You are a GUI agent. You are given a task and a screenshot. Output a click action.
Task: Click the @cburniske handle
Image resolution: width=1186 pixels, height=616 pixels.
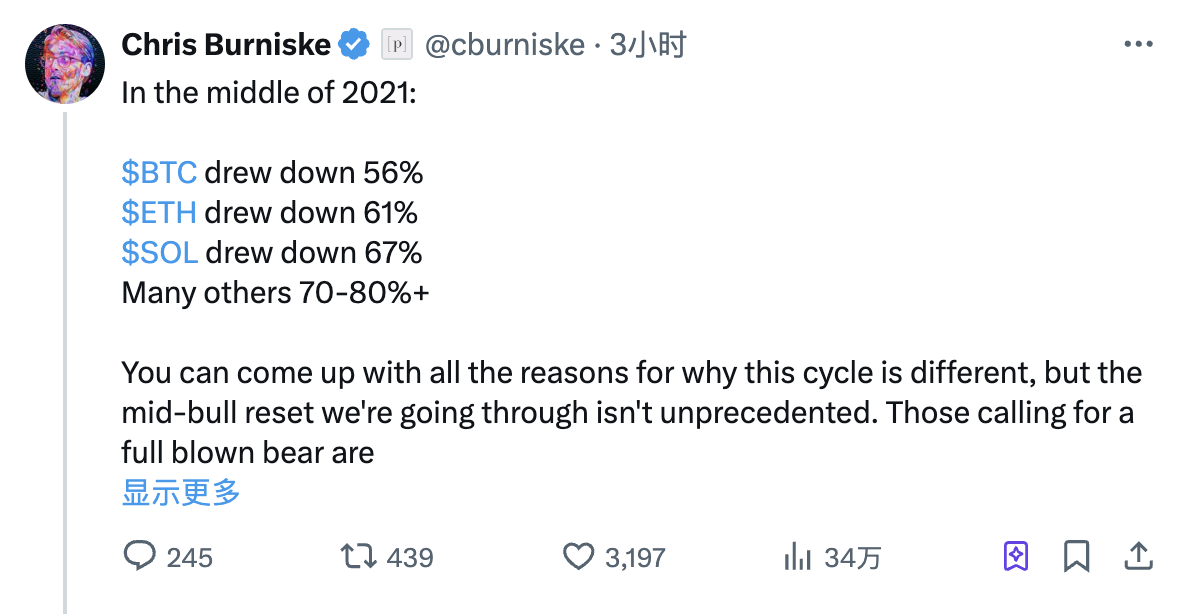pos(503,43)
